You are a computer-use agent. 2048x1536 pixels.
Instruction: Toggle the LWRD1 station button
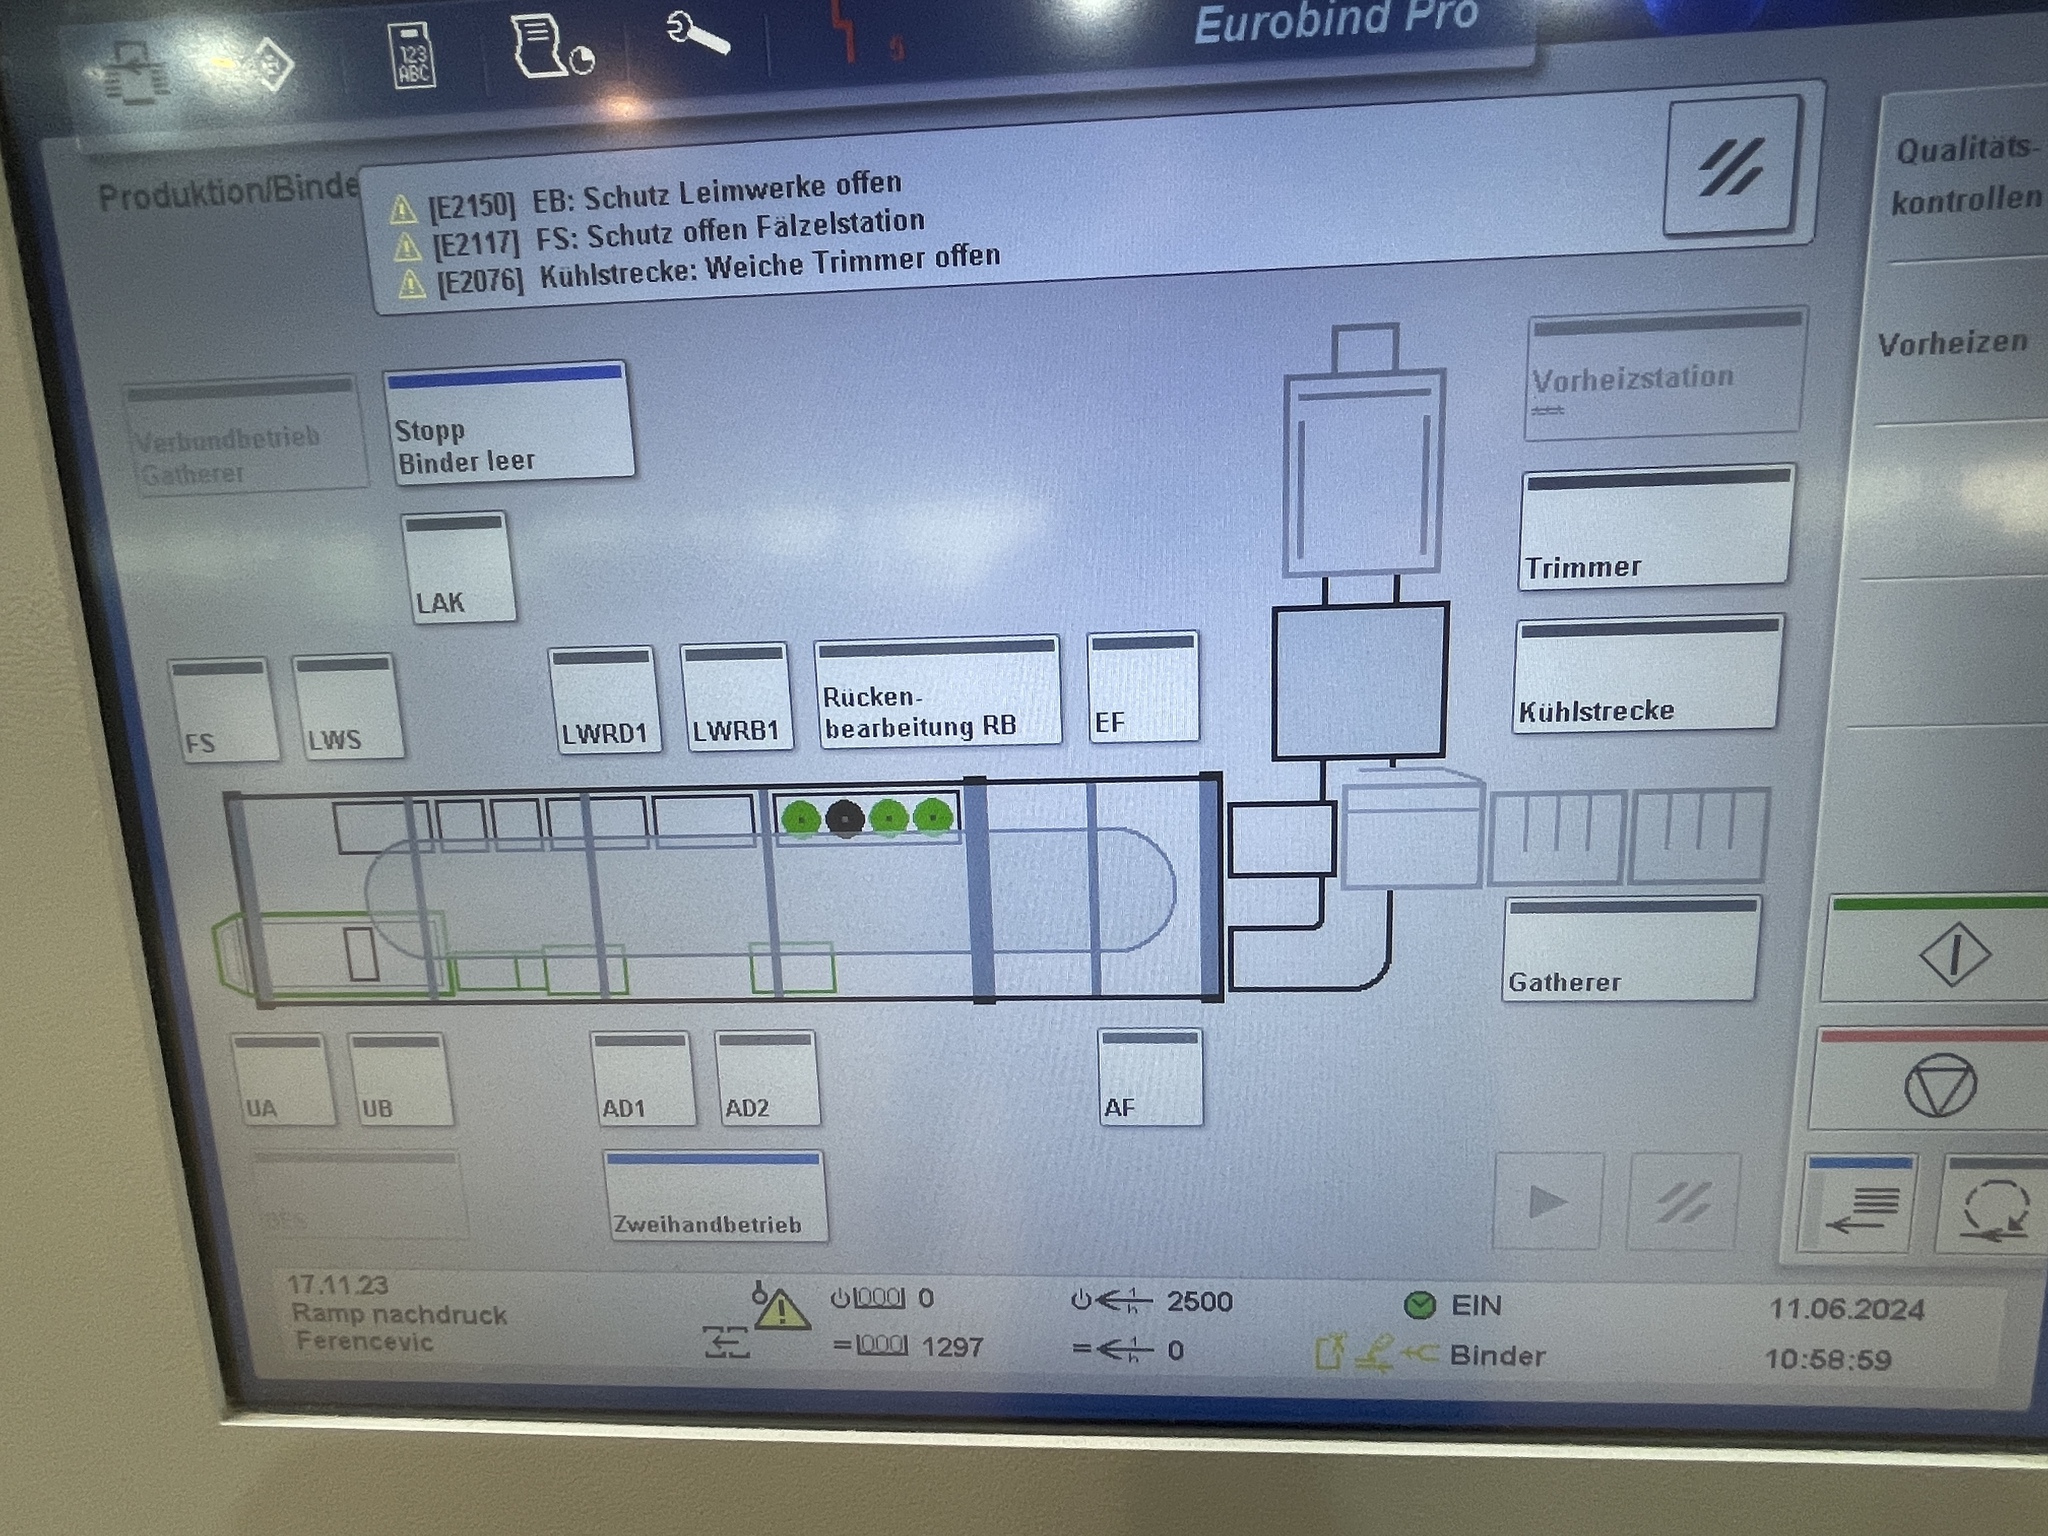point(604,700)
